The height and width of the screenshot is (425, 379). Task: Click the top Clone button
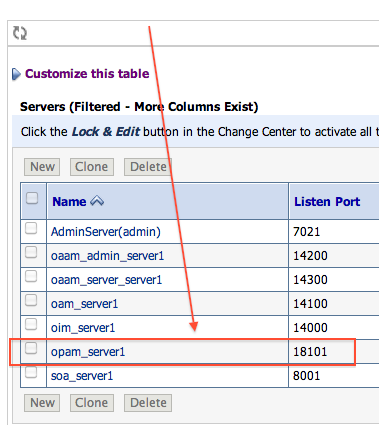[92, 167]
